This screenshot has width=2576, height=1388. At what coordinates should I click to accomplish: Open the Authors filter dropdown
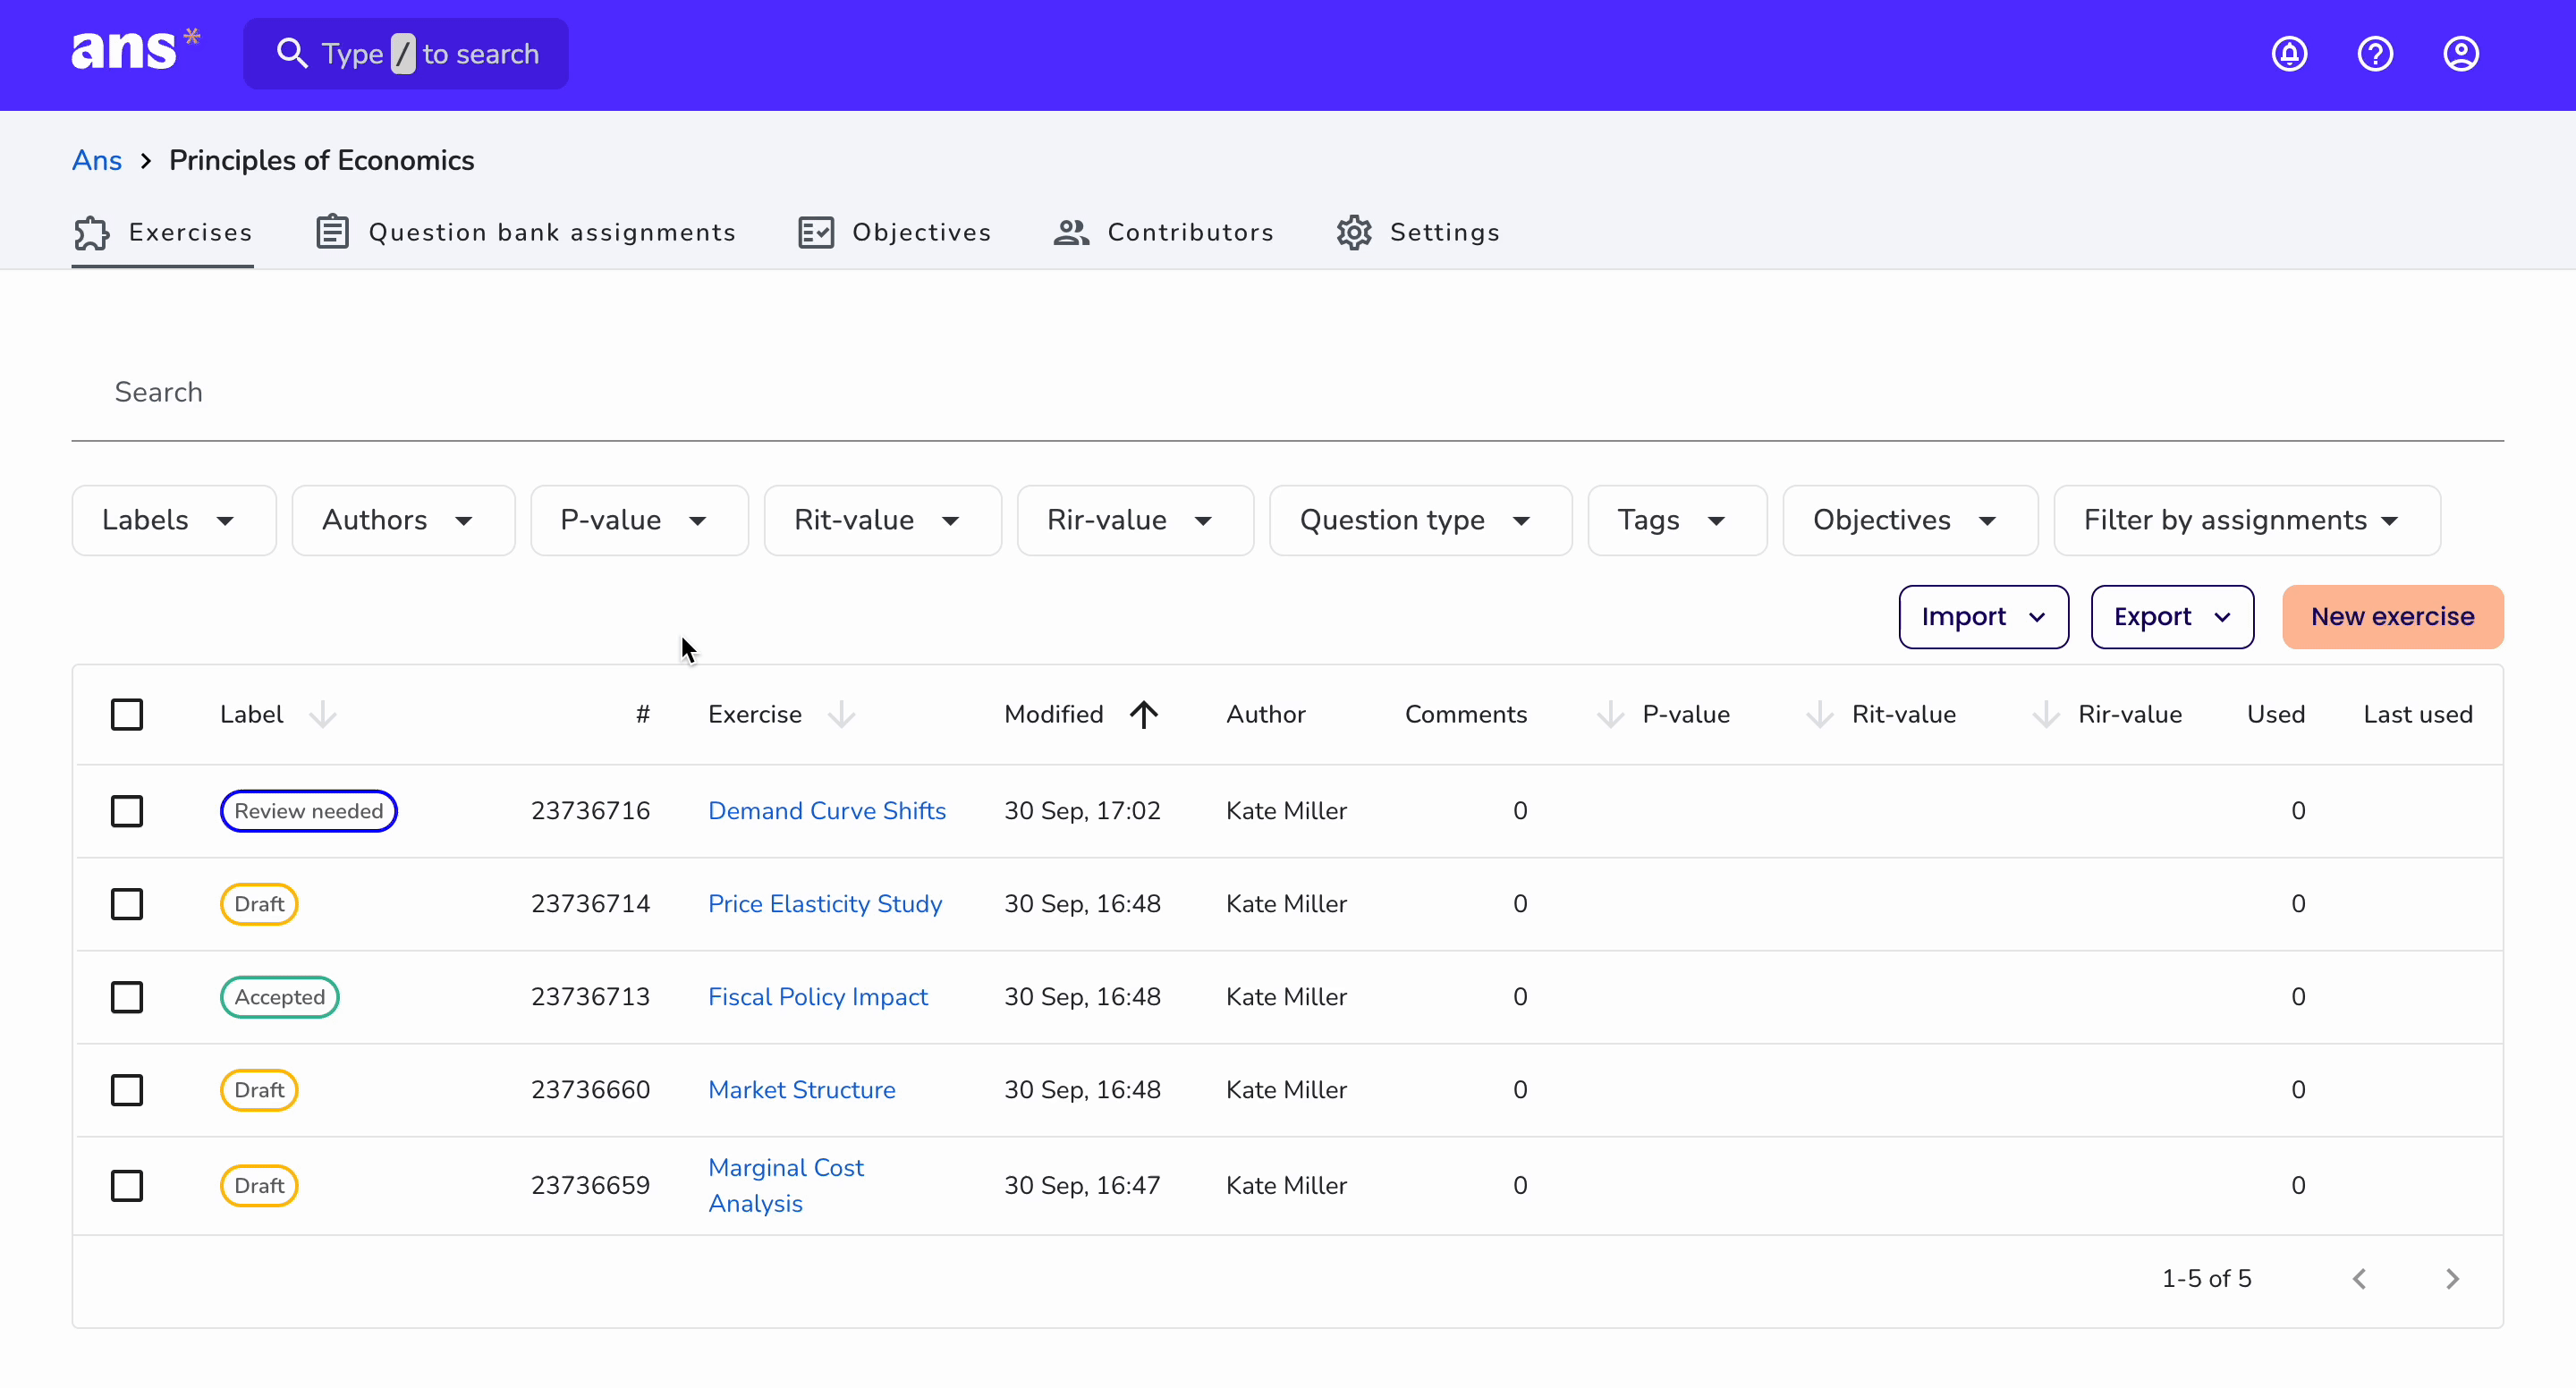coord(403,520)
